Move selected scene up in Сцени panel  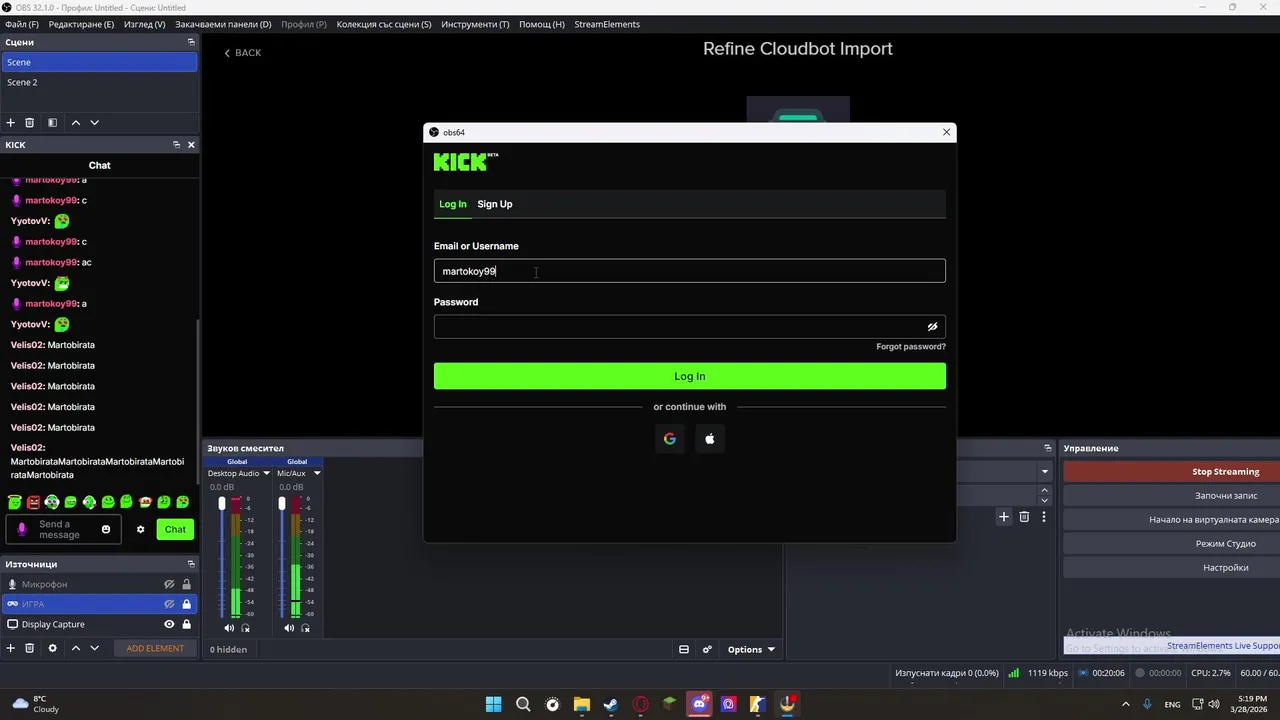pyautogui.click(x=75, y=122)
